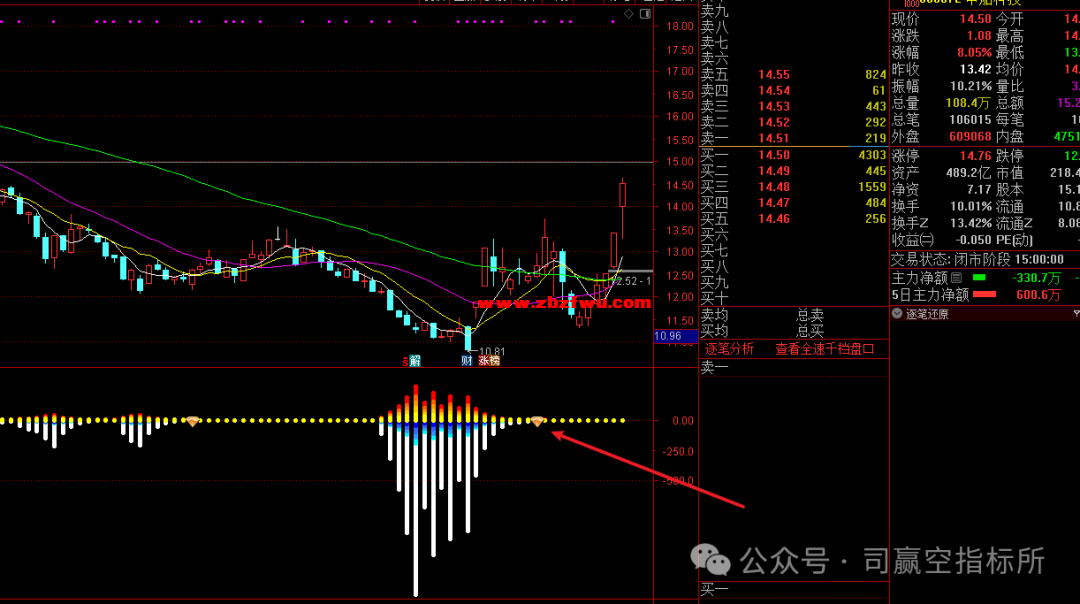Select buy-two price 14.49
The image size is (1080, 604).
[x=774, y=171]
